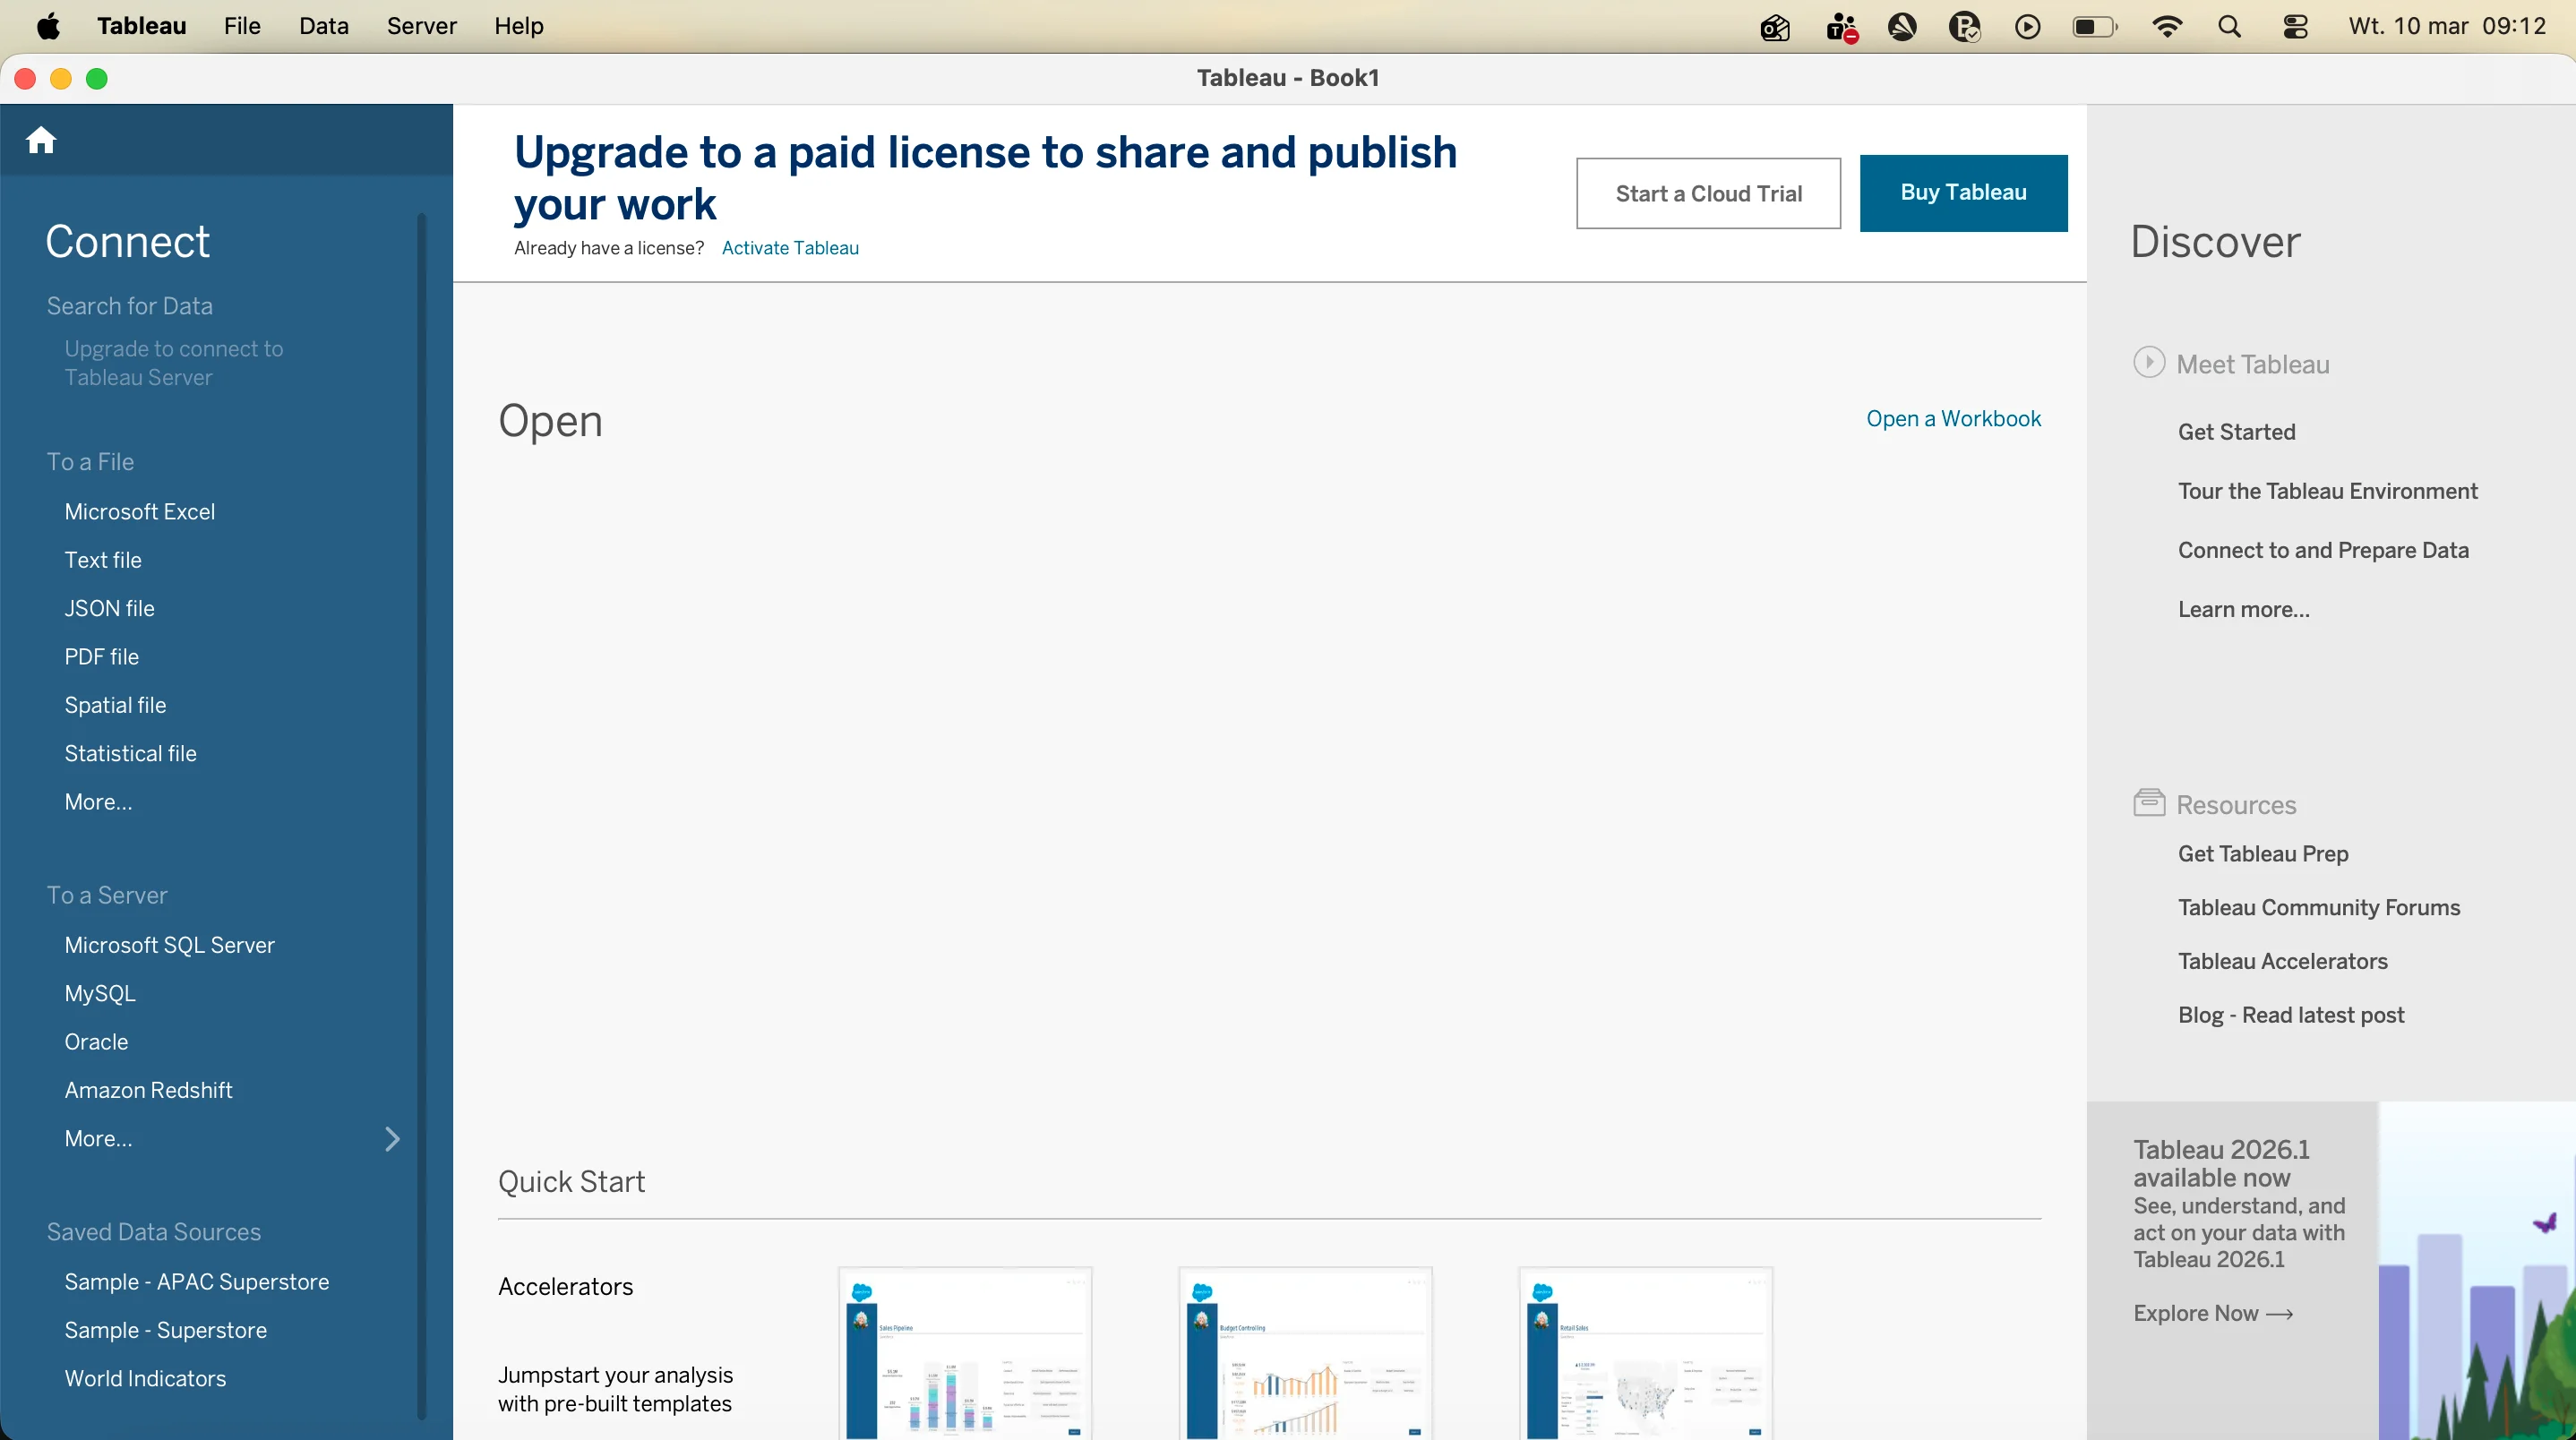Click Start a Cloud Trial button
This screenshot has height=1440, width=2576.
tap(1708, 194)
